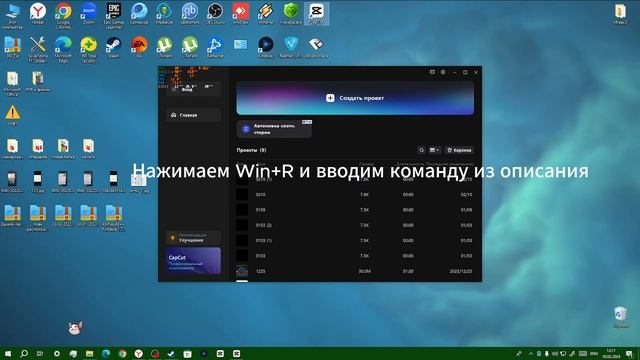Viewport: 640px width, 360px height.
Task: Select the CapCut desktop shortcut
Action: (316, 13)
